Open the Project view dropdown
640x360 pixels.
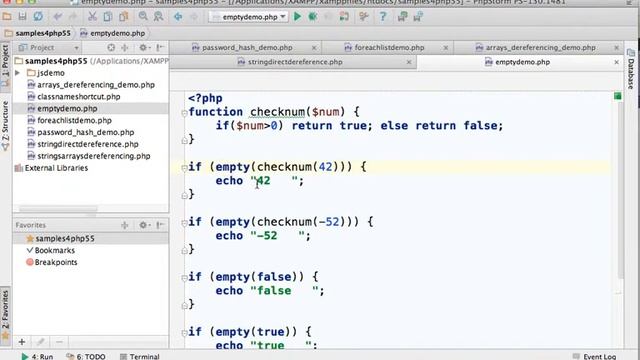coord(76,48)
